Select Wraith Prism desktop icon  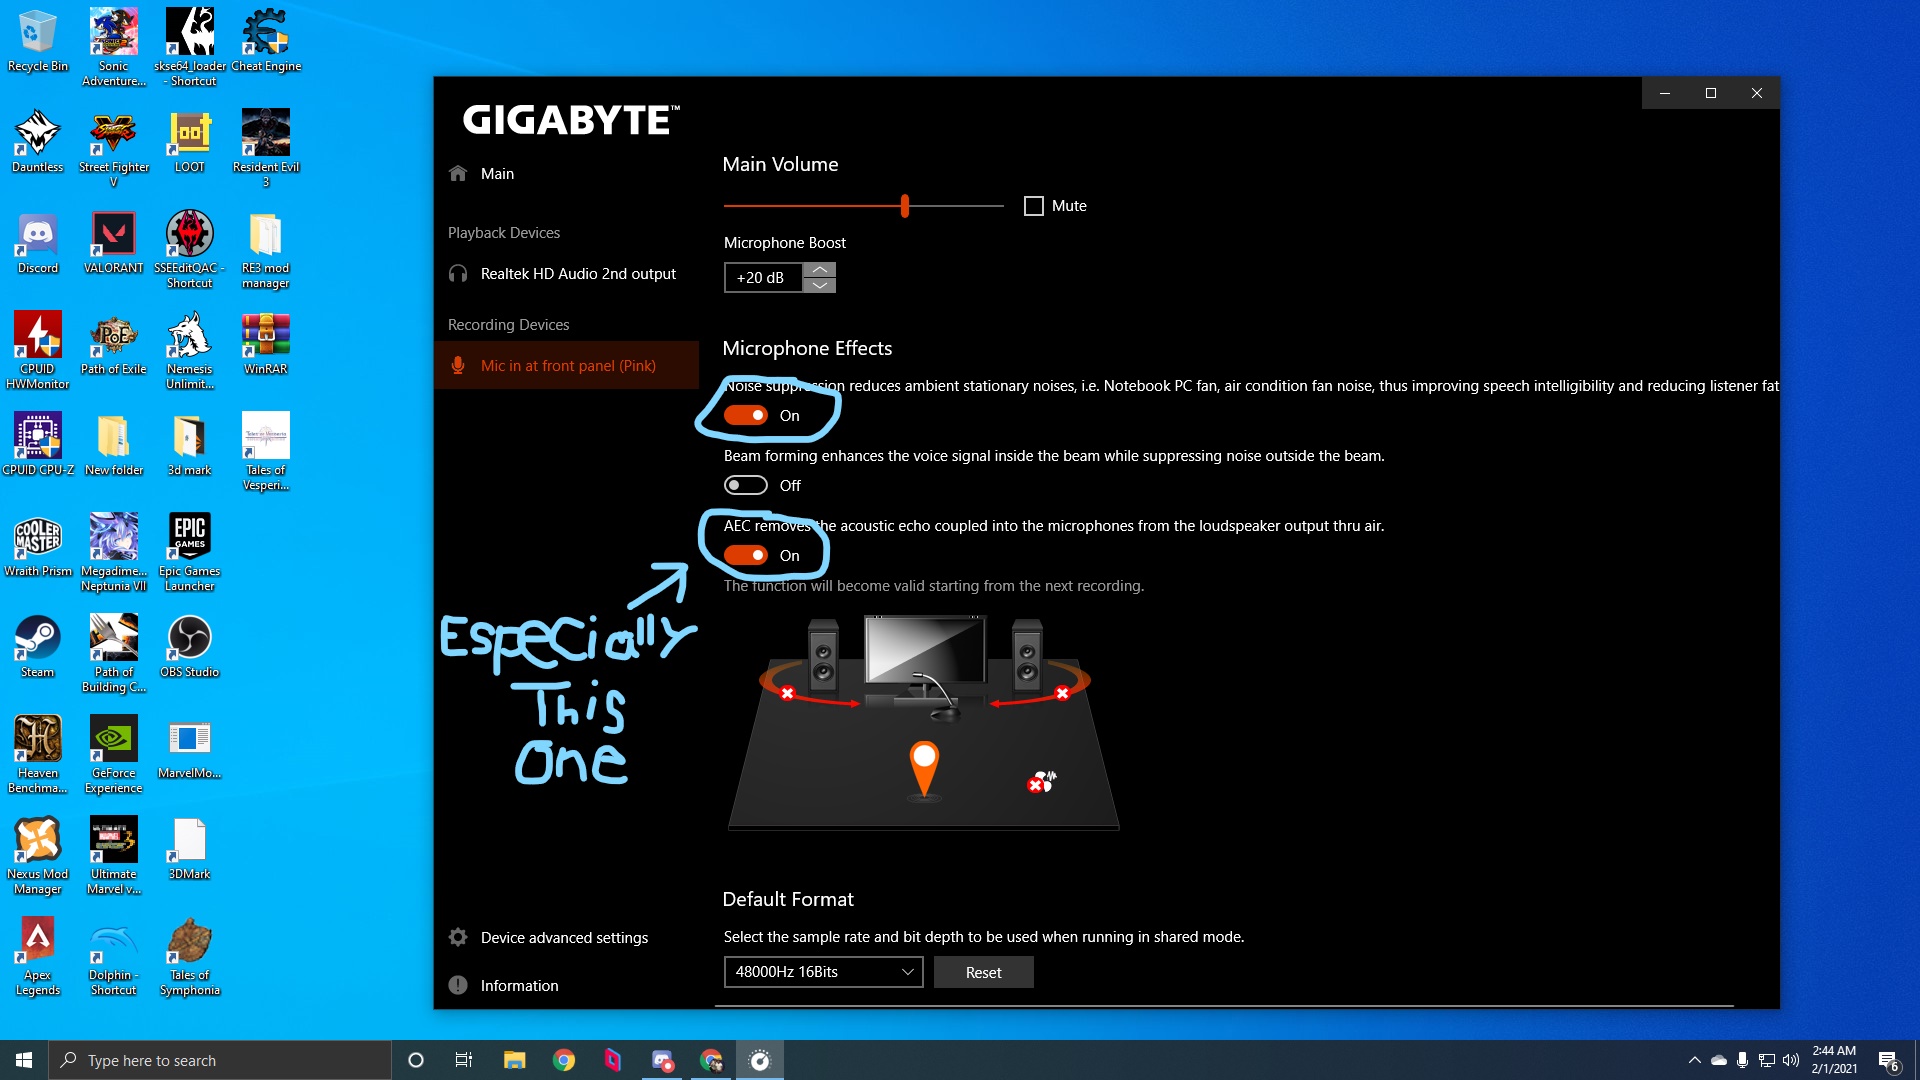click(x=38, y=546)
